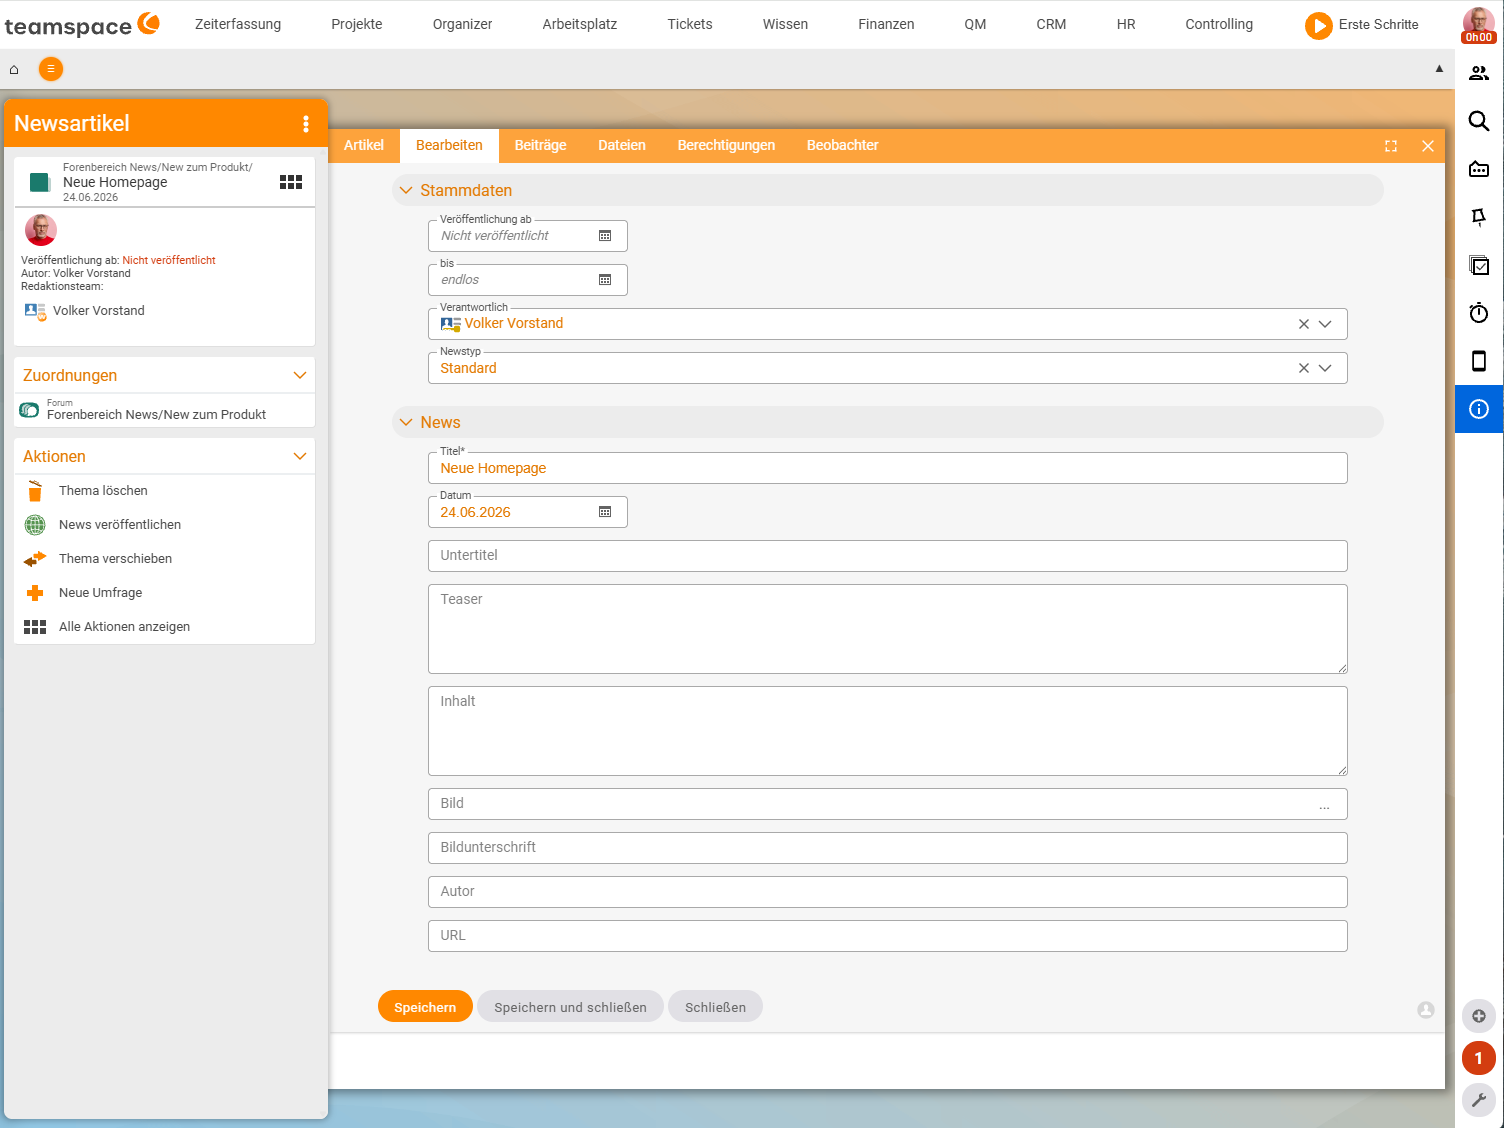
Task: Toggle fullscreen for the article dialog
Action: click(1391, 146)
